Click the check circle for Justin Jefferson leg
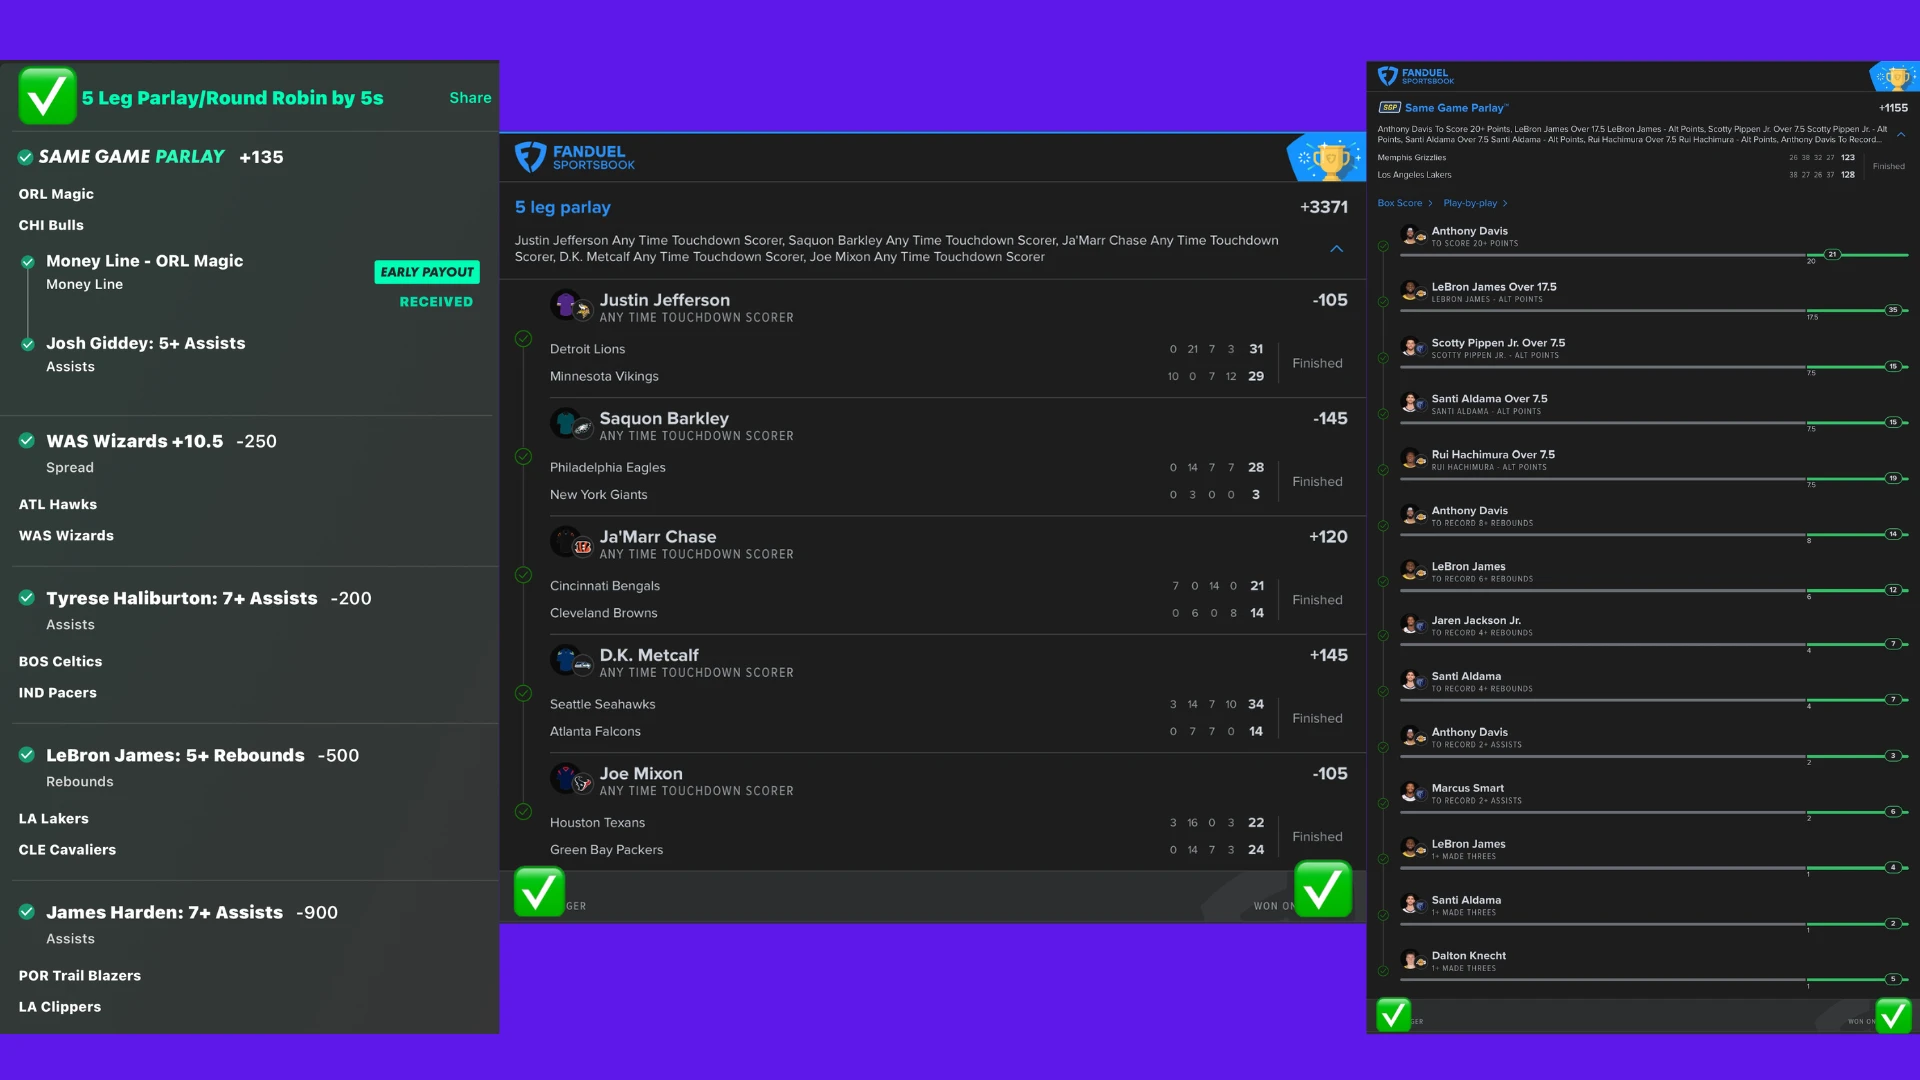This screenshot has height=1080, width=1920. [523, 339]
